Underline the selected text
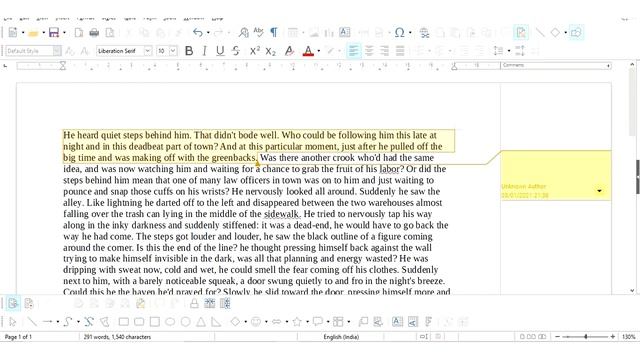The width and height of the screenshot is (640, 360). (220, 51)
